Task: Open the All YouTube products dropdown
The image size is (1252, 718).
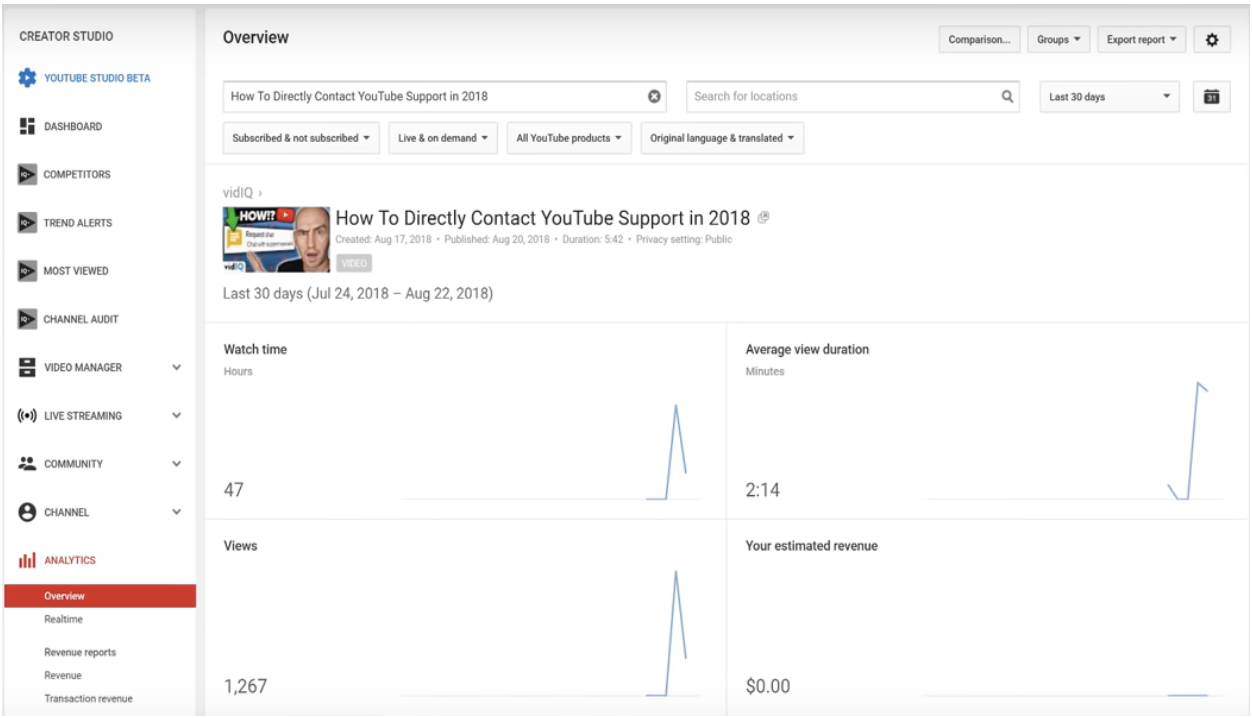Action: click(569, 138)
